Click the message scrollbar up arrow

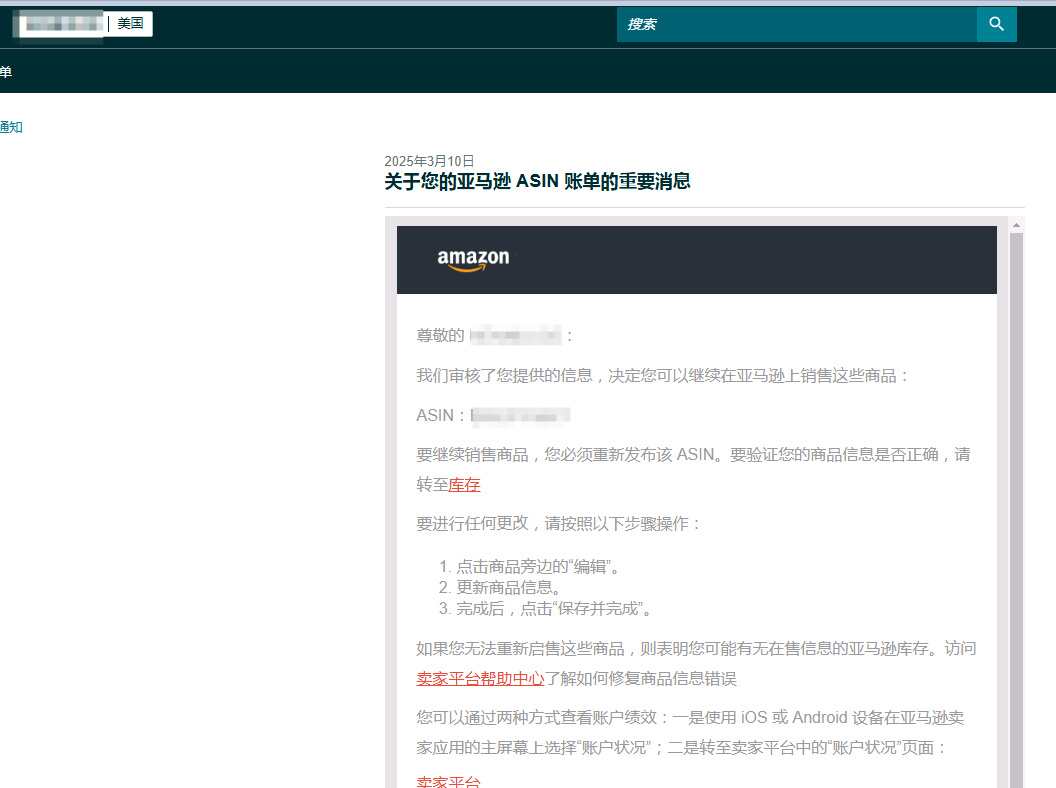1016,225
